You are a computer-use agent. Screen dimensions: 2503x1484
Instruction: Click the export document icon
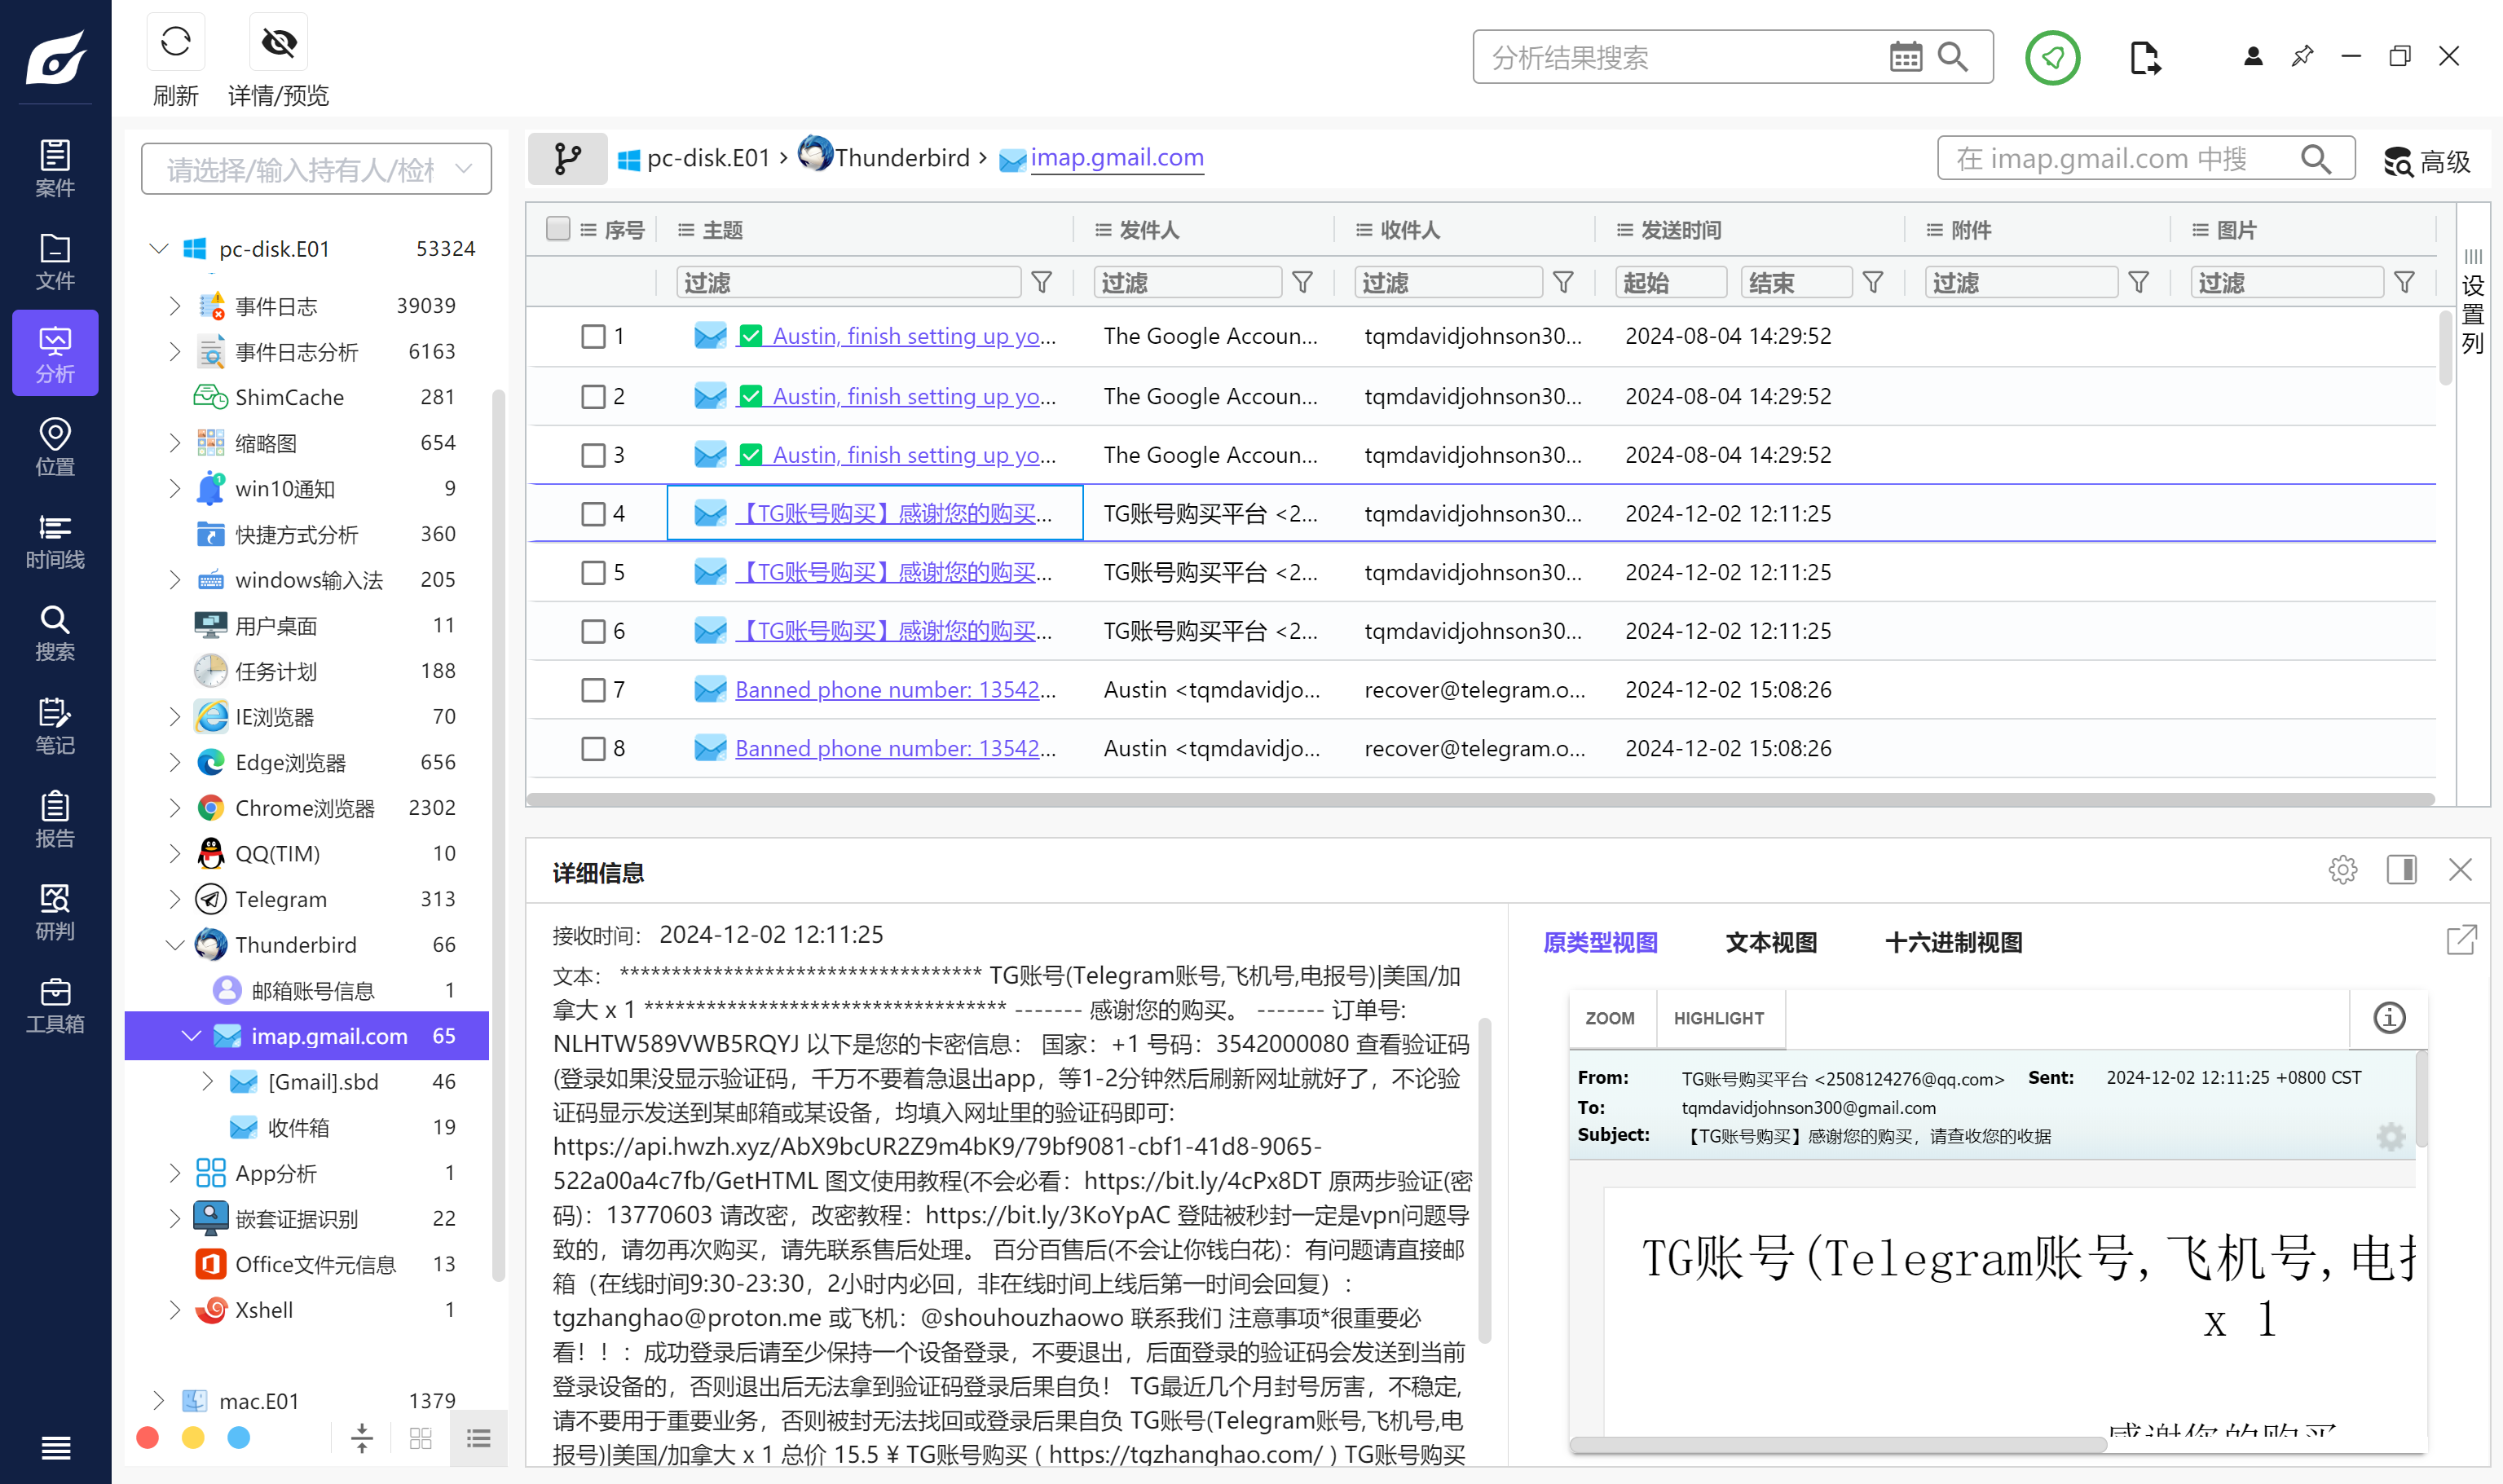coord(2144,57)
